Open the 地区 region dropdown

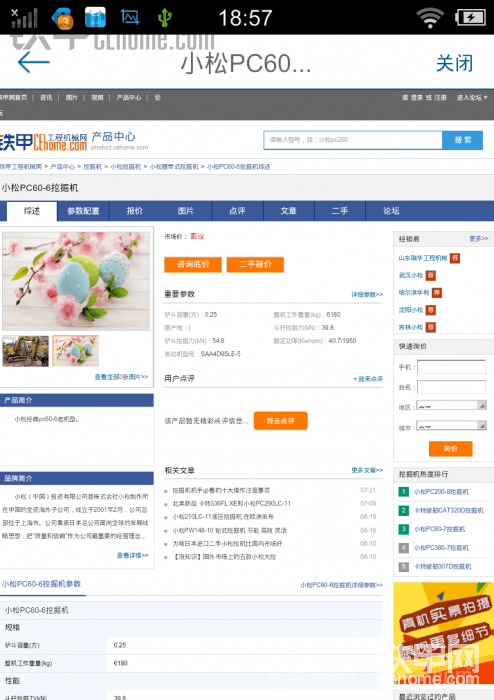click(x=451, y=406)
